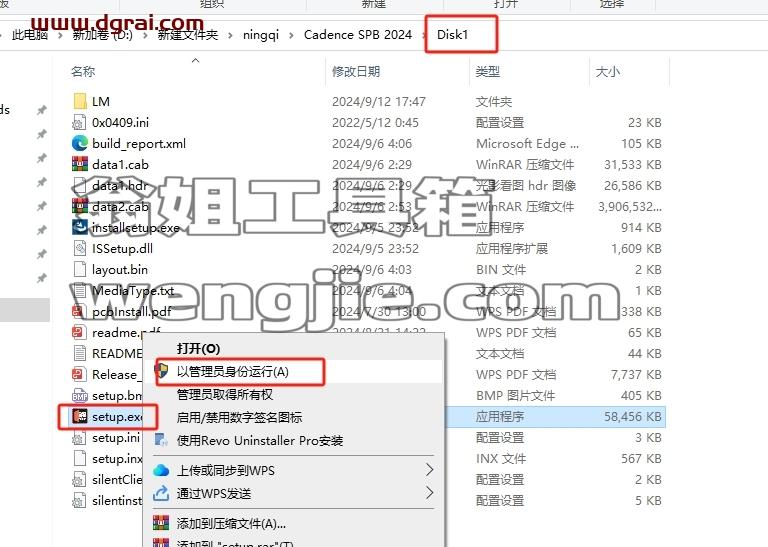This screenshot has width=768, height=547.
Task: Click 上传或同步到WPS context menu entry
Action: click(225, 470)
